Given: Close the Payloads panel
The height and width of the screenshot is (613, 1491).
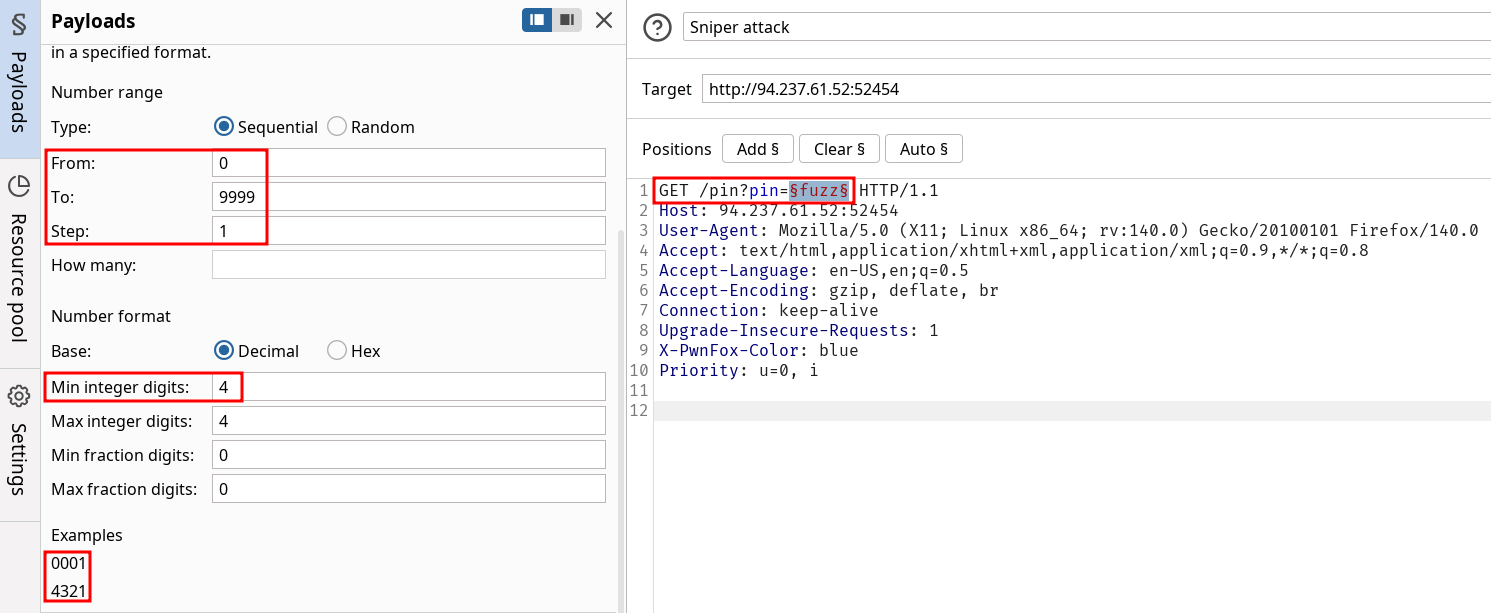Looking at the screenshot, I should point(603,20).
